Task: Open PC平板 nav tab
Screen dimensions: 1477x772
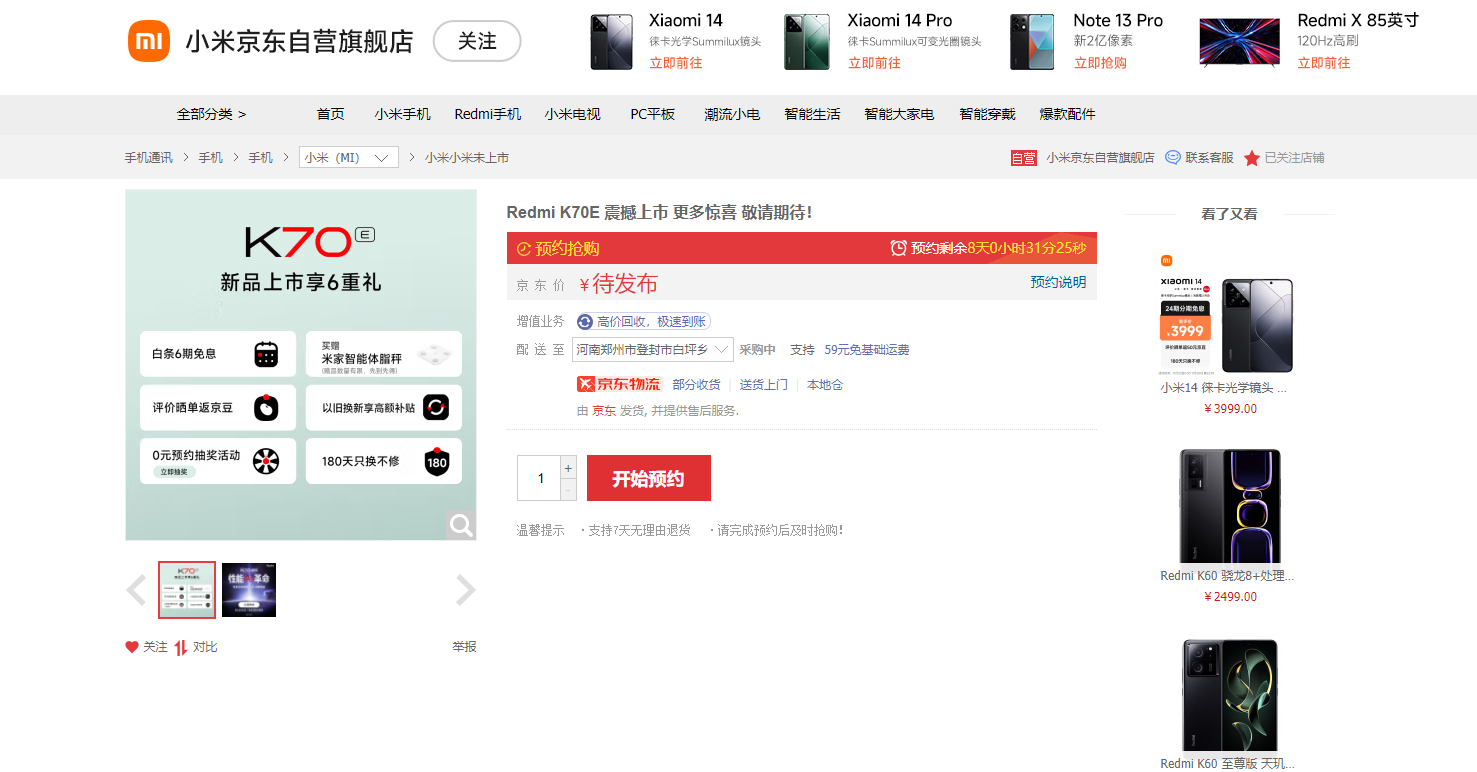Action: (x=653, y=114)
